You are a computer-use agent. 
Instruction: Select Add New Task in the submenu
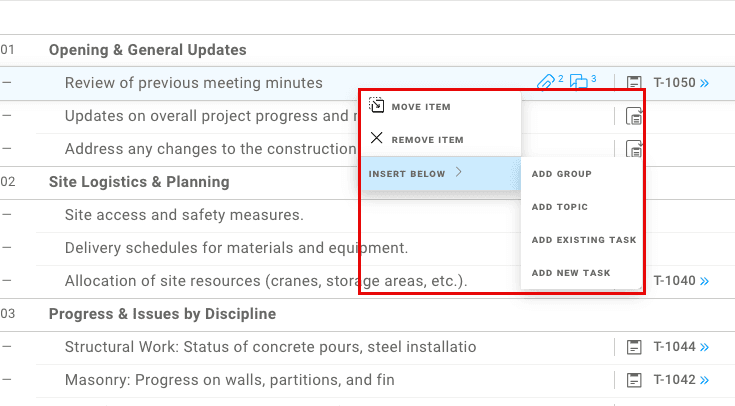click(x=571, y=273)
